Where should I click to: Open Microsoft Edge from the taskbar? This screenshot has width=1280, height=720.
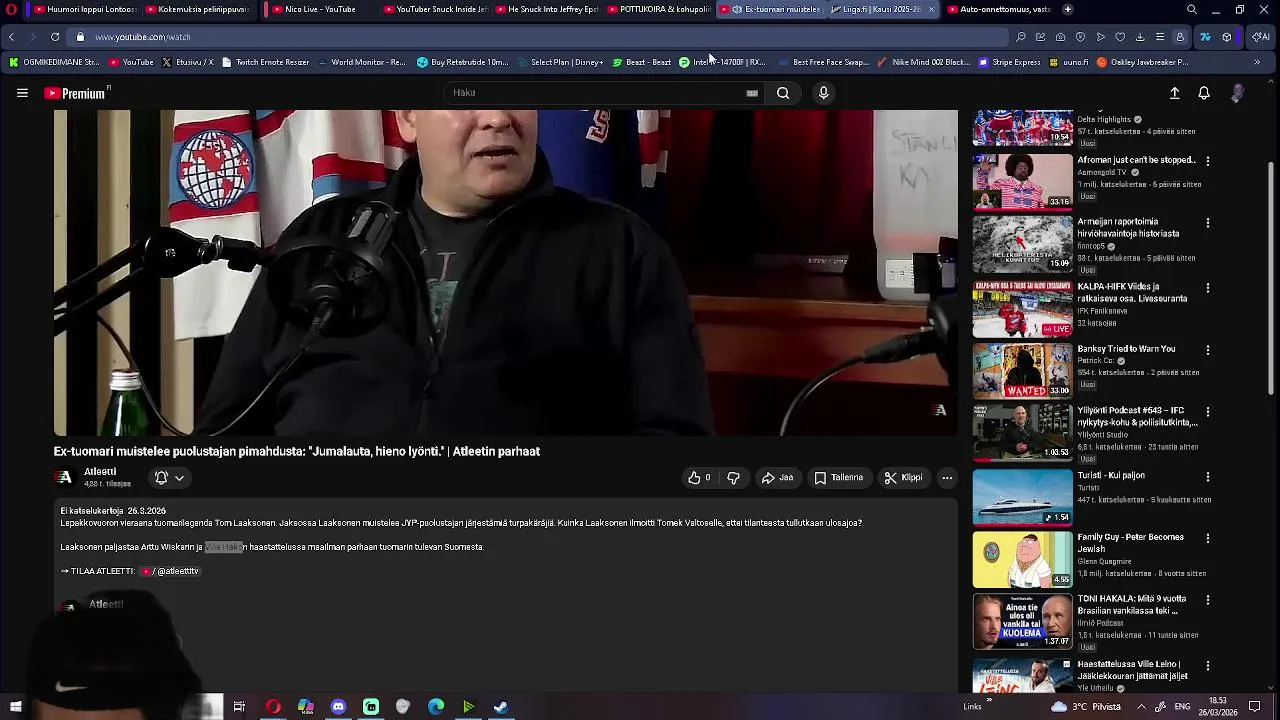[x=436, y=707]
